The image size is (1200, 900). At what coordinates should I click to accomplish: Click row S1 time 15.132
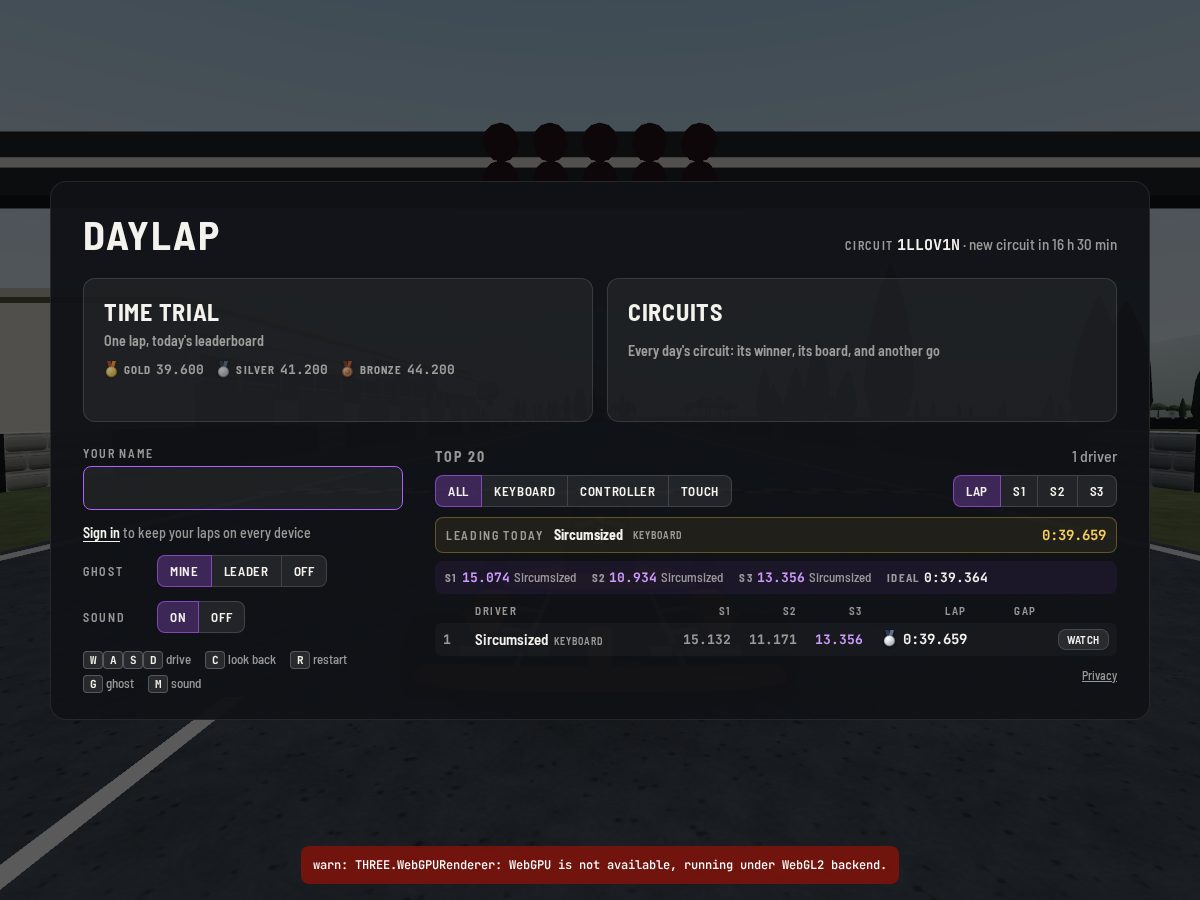coord(707,639)
